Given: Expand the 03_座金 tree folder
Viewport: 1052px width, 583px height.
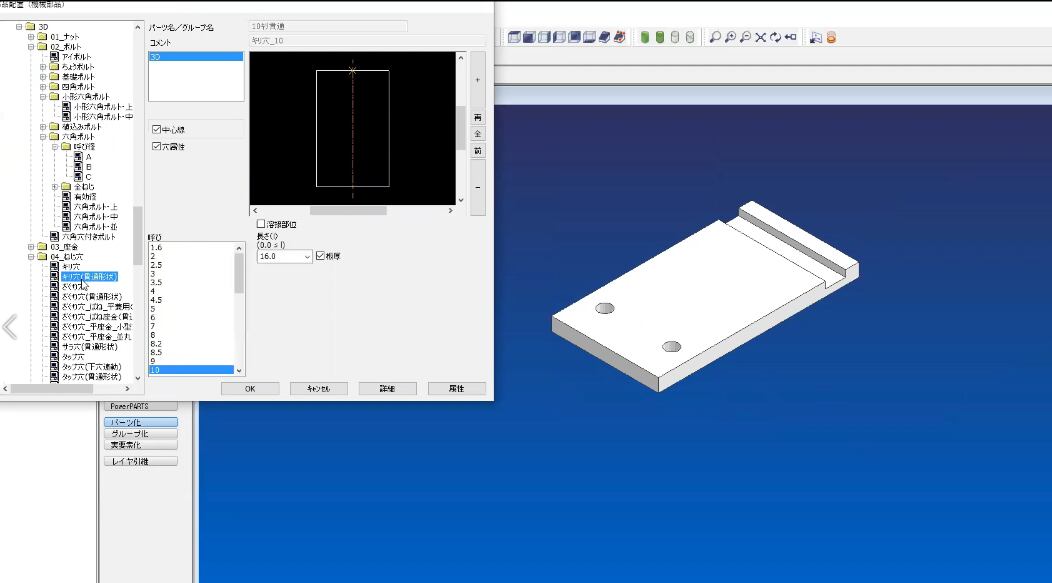Looking at the screenshot, I should [x=31, y=246].
